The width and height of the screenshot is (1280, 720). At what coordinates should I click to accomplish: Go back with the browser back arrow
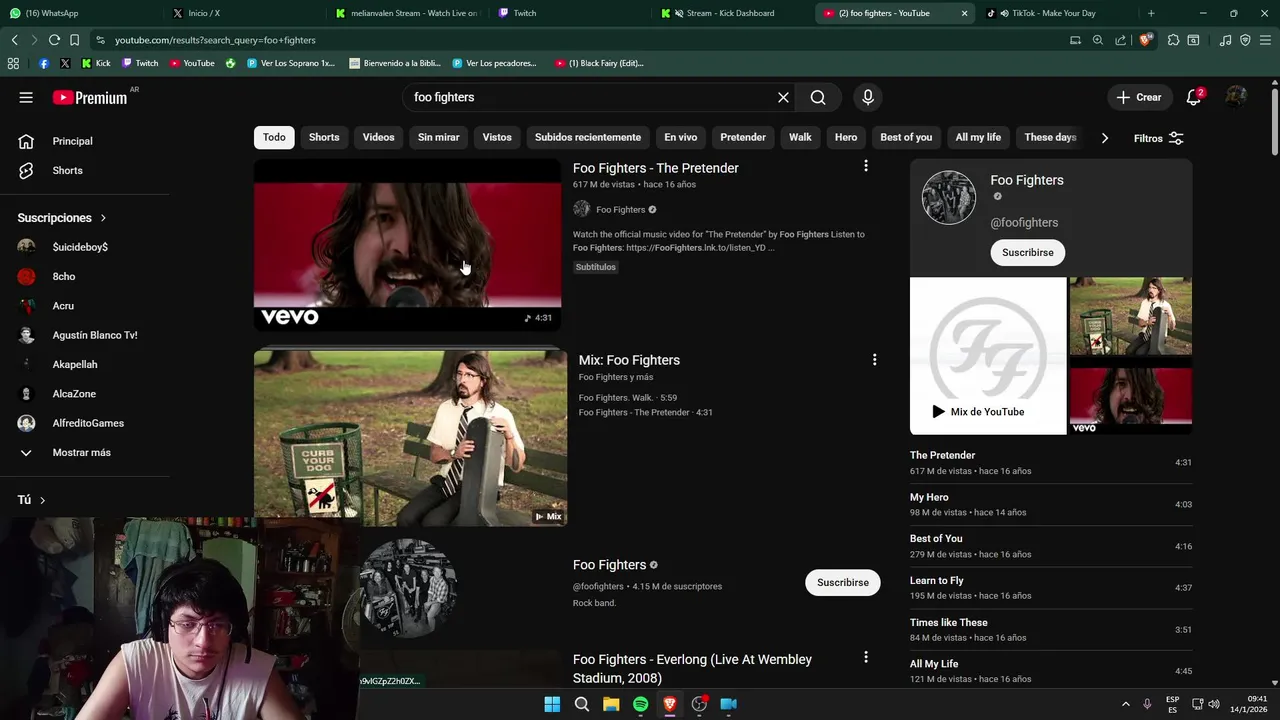point(14,40)
